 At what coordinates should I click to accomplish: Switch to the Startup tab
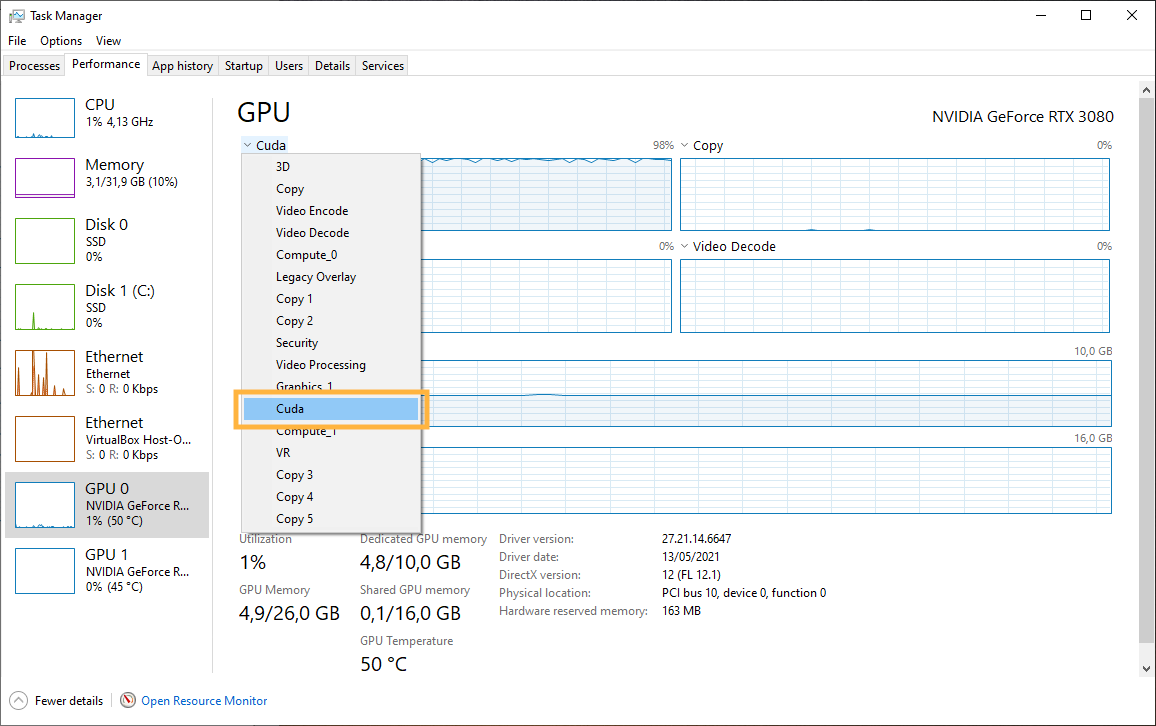click(244, 66)
